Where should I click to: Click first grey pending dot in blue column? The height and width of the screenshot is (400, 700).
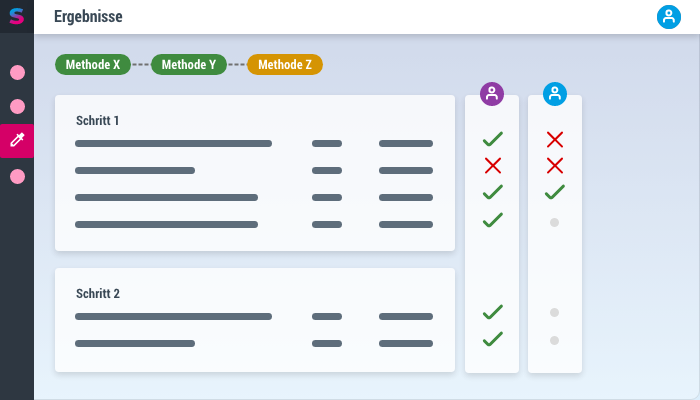(x=554, y=222)
